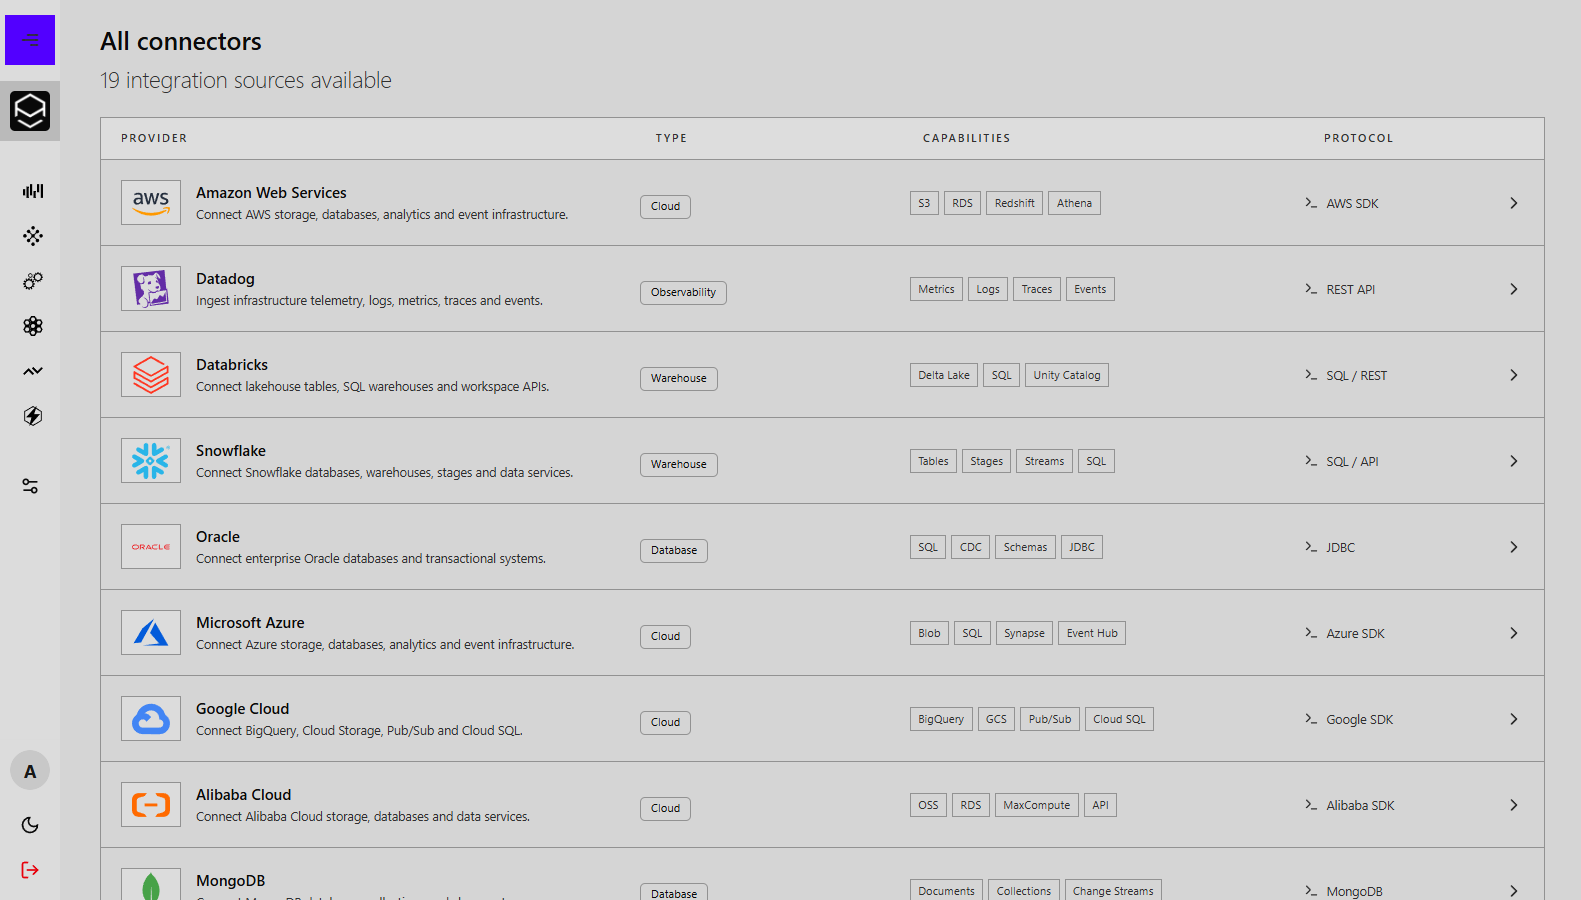1581x900 pixels.
Task: Select the Event Hub capability tag
Action: (x=1092, y=633)
